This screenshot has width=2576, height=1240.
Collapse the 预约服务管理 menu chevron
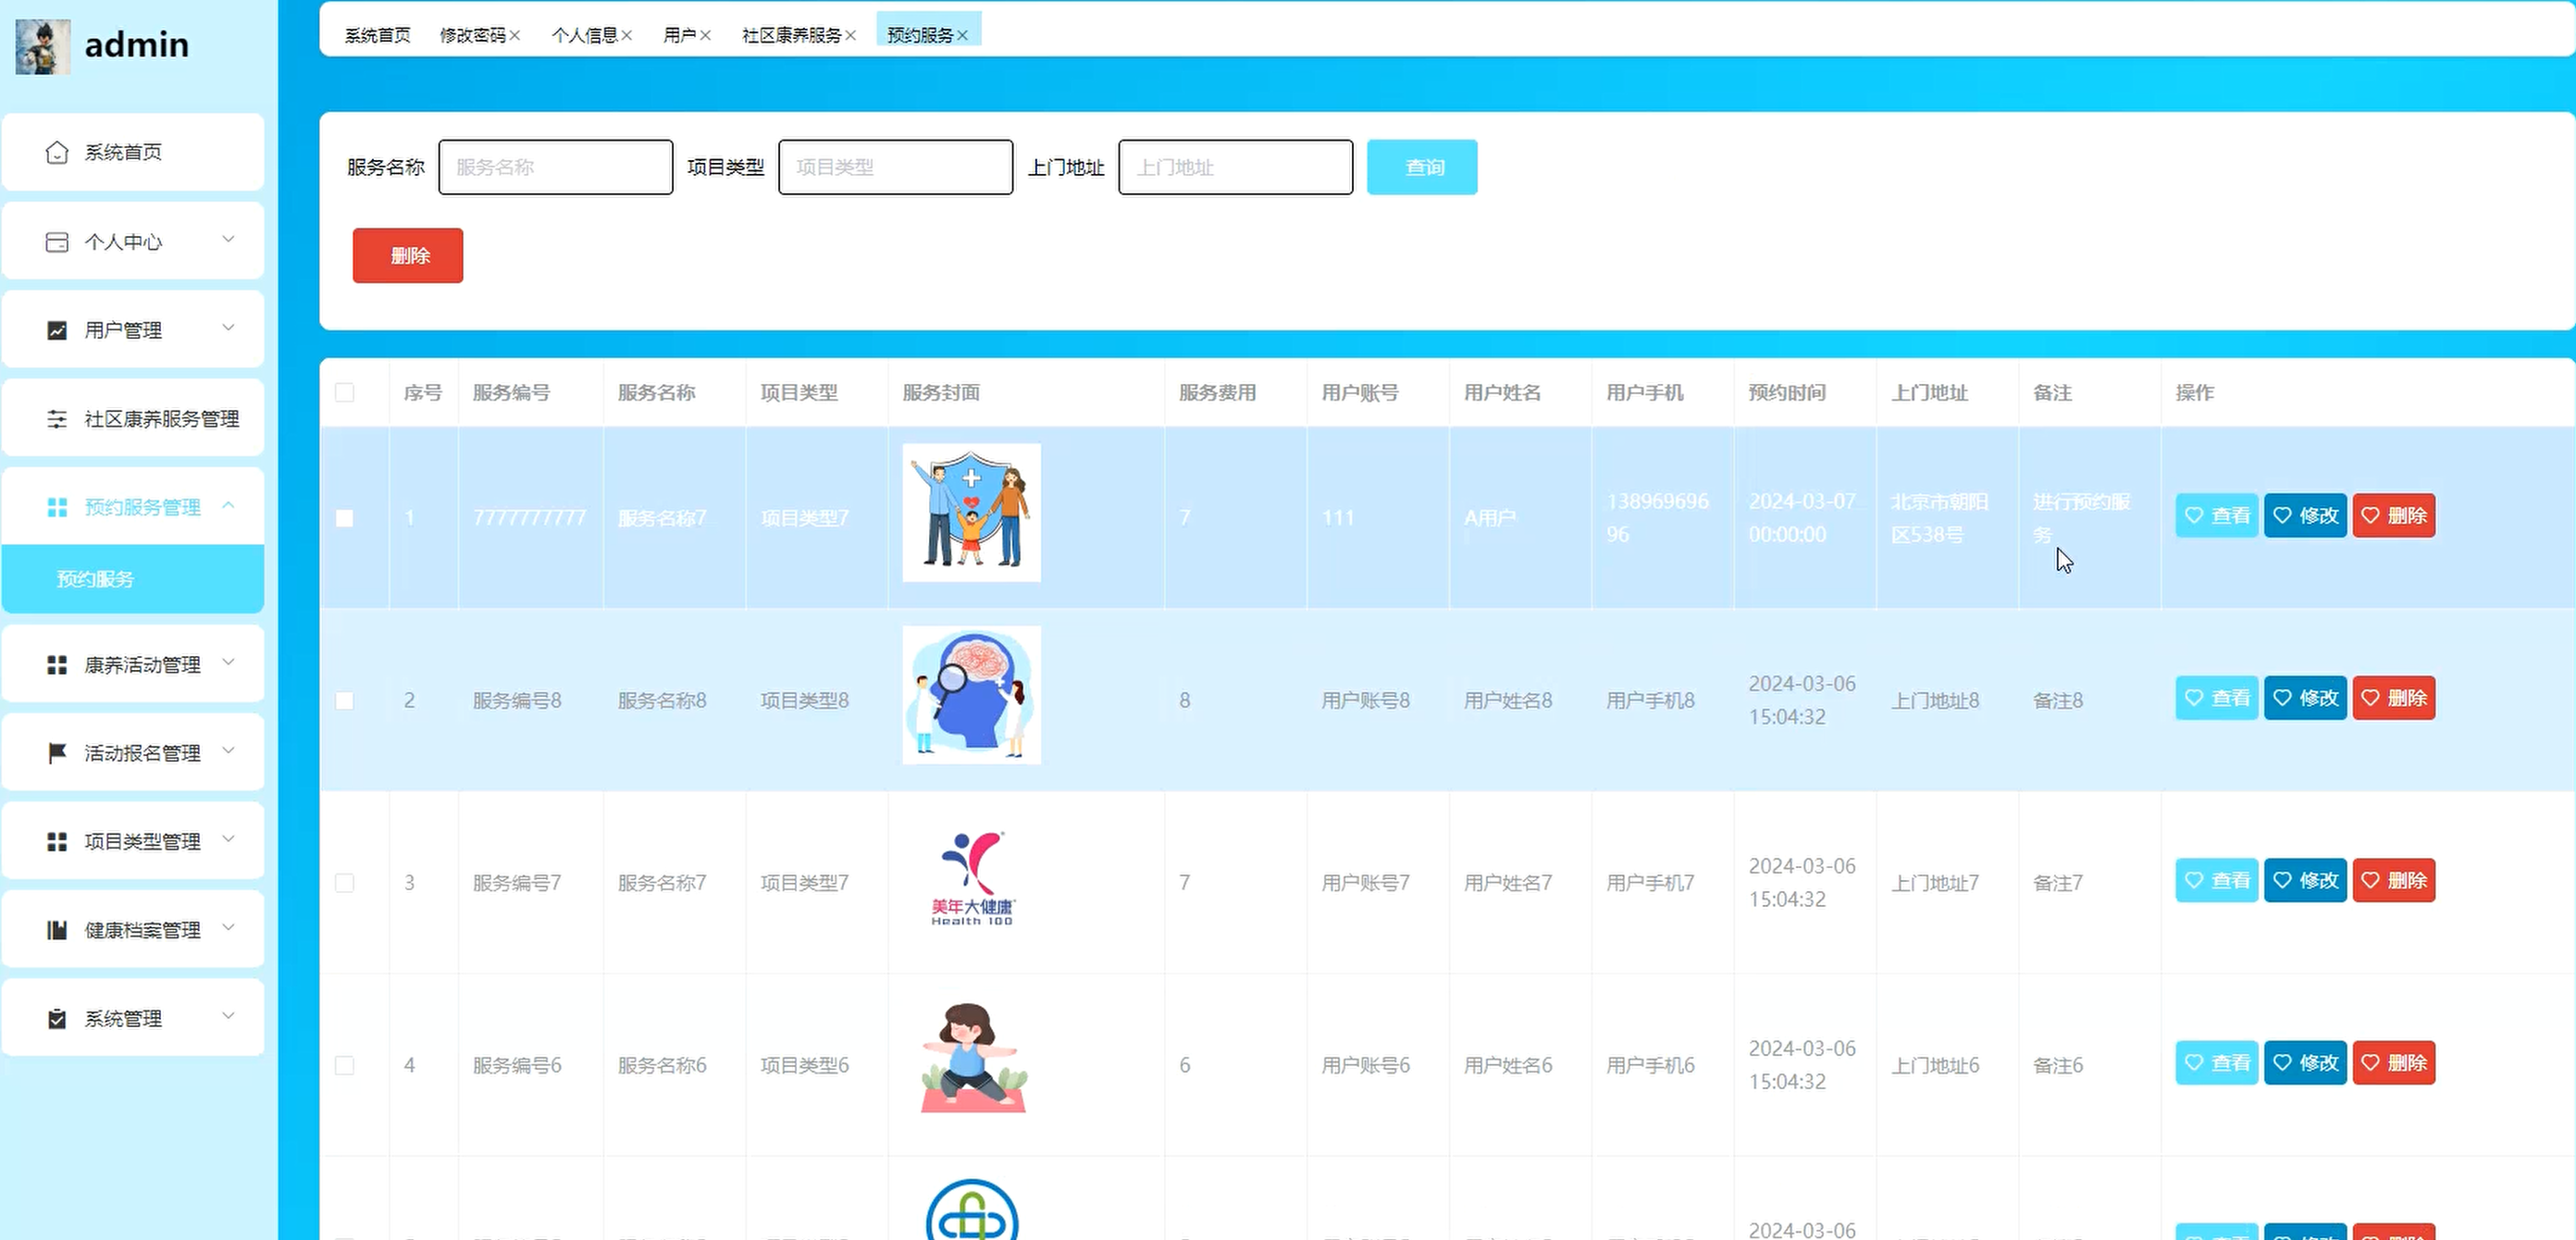tap(228, 505)
